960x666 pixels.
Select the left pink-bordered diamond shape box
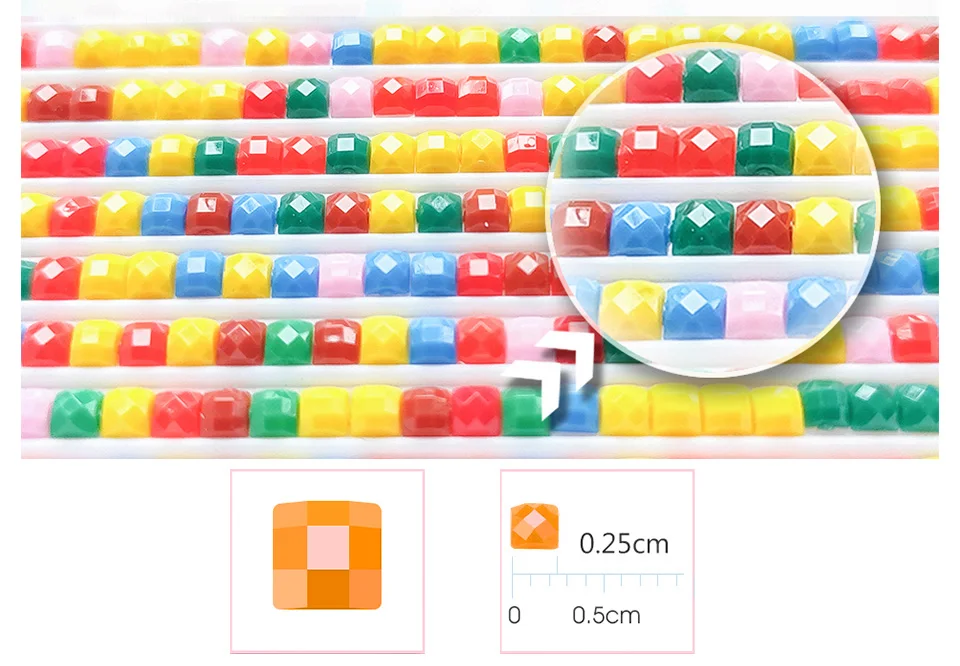tap(327, 561)
